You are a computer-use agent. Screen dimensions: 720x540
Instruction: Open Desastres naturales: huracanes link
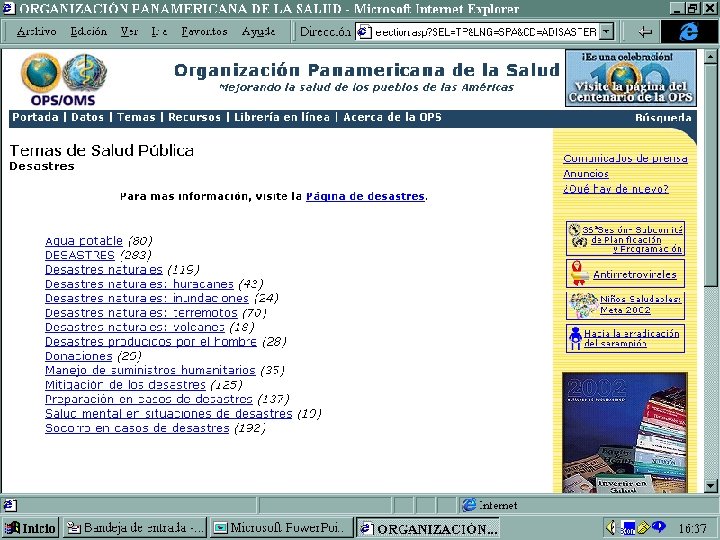[x=139, y=284]
